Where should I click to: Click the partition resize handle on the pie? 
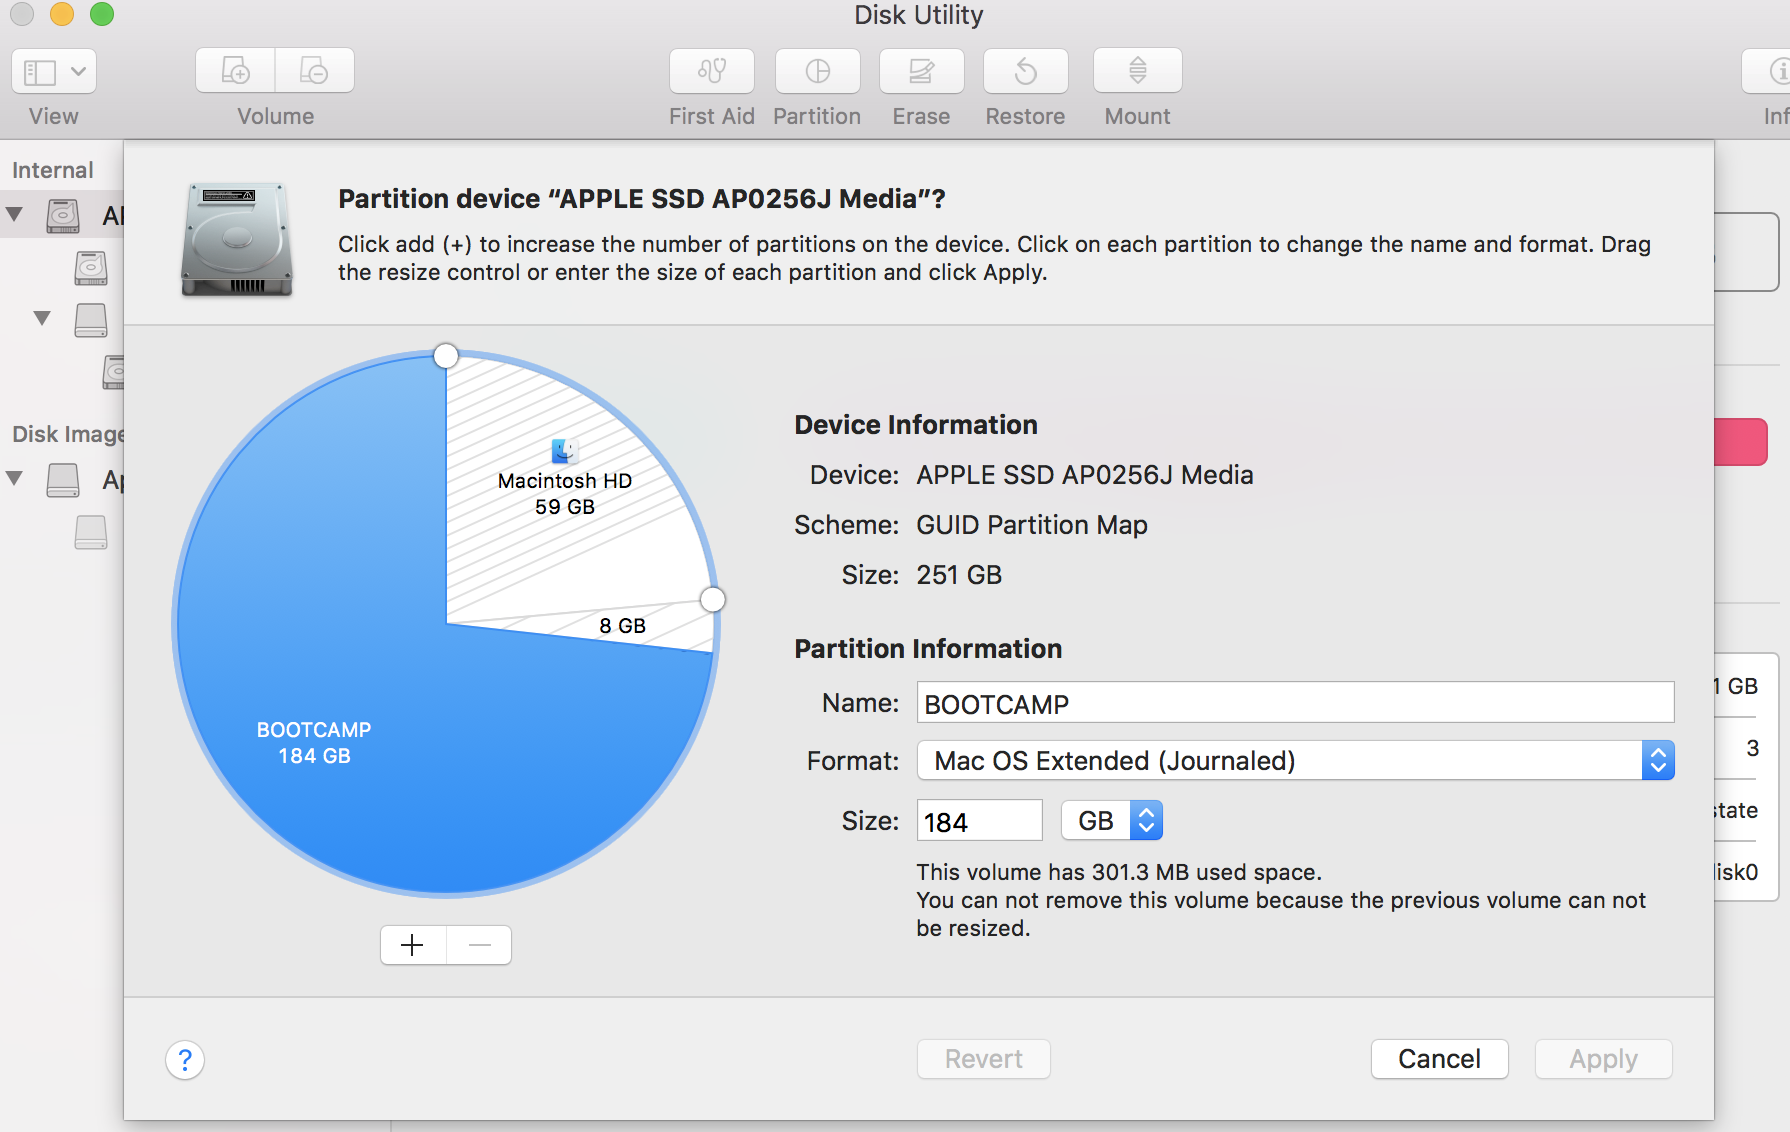point(712,600)
